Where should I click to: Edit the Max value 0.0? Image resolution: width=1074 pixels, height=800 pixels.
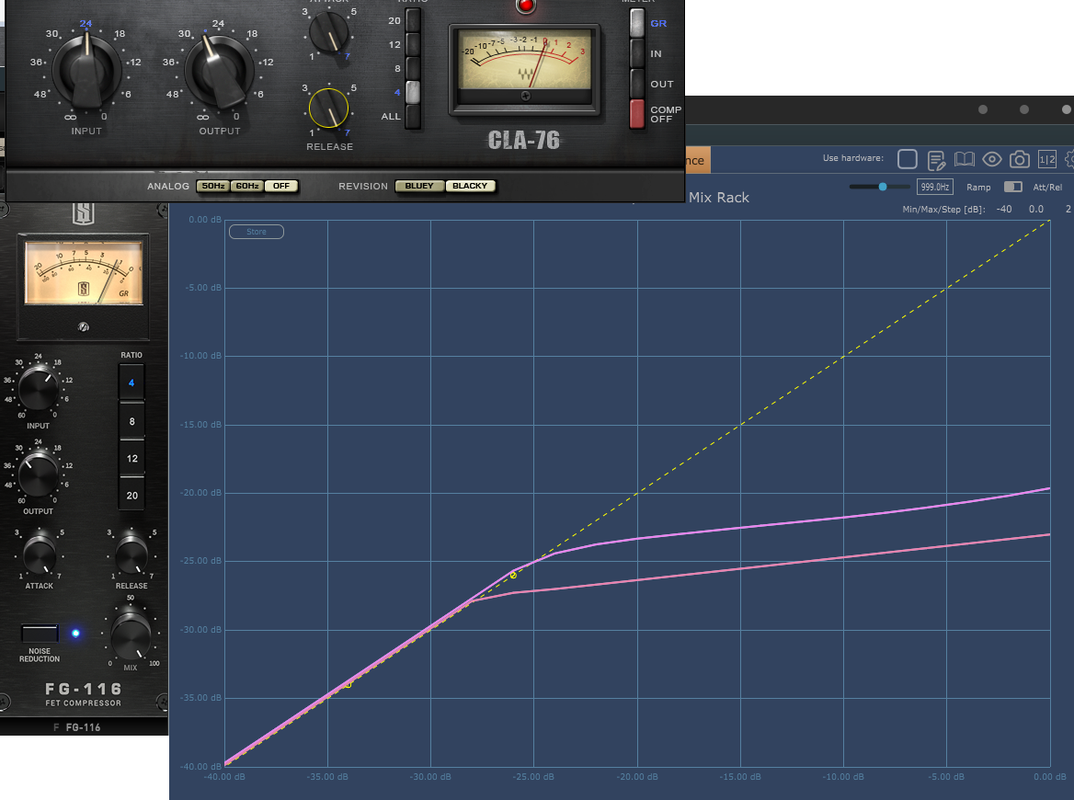(1036, 209)
